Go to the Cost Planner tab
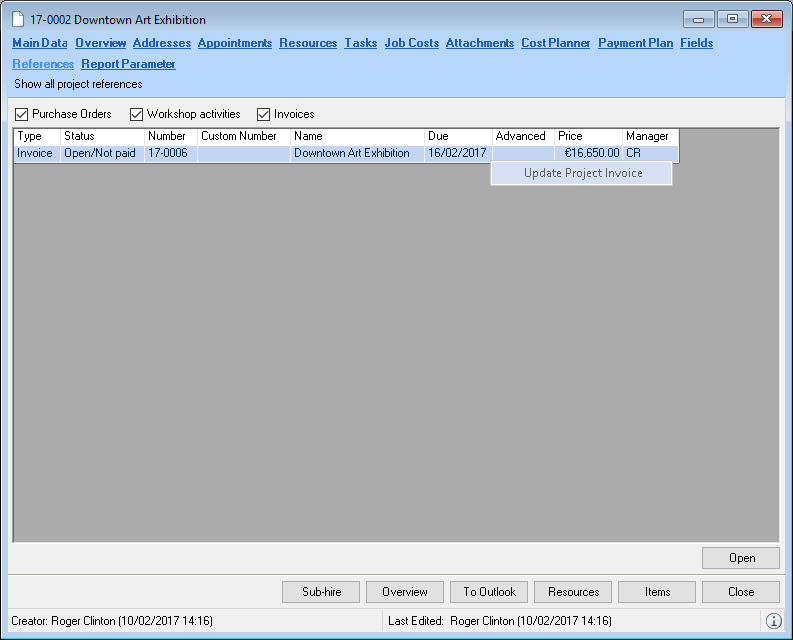The height and width of the screenshot is (640, 793). [555, 43]
